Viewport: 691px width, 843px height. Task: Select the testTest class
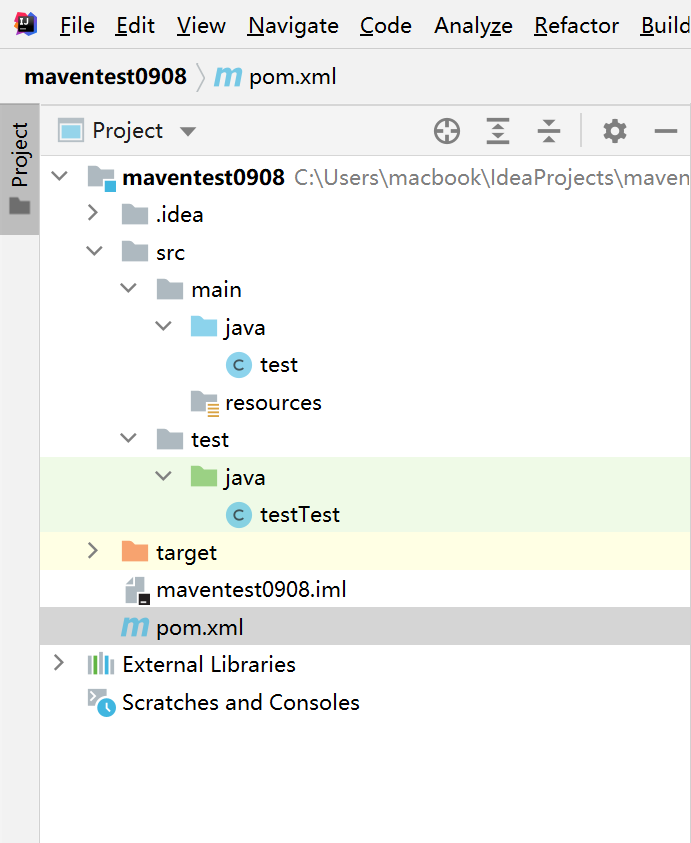300,515
